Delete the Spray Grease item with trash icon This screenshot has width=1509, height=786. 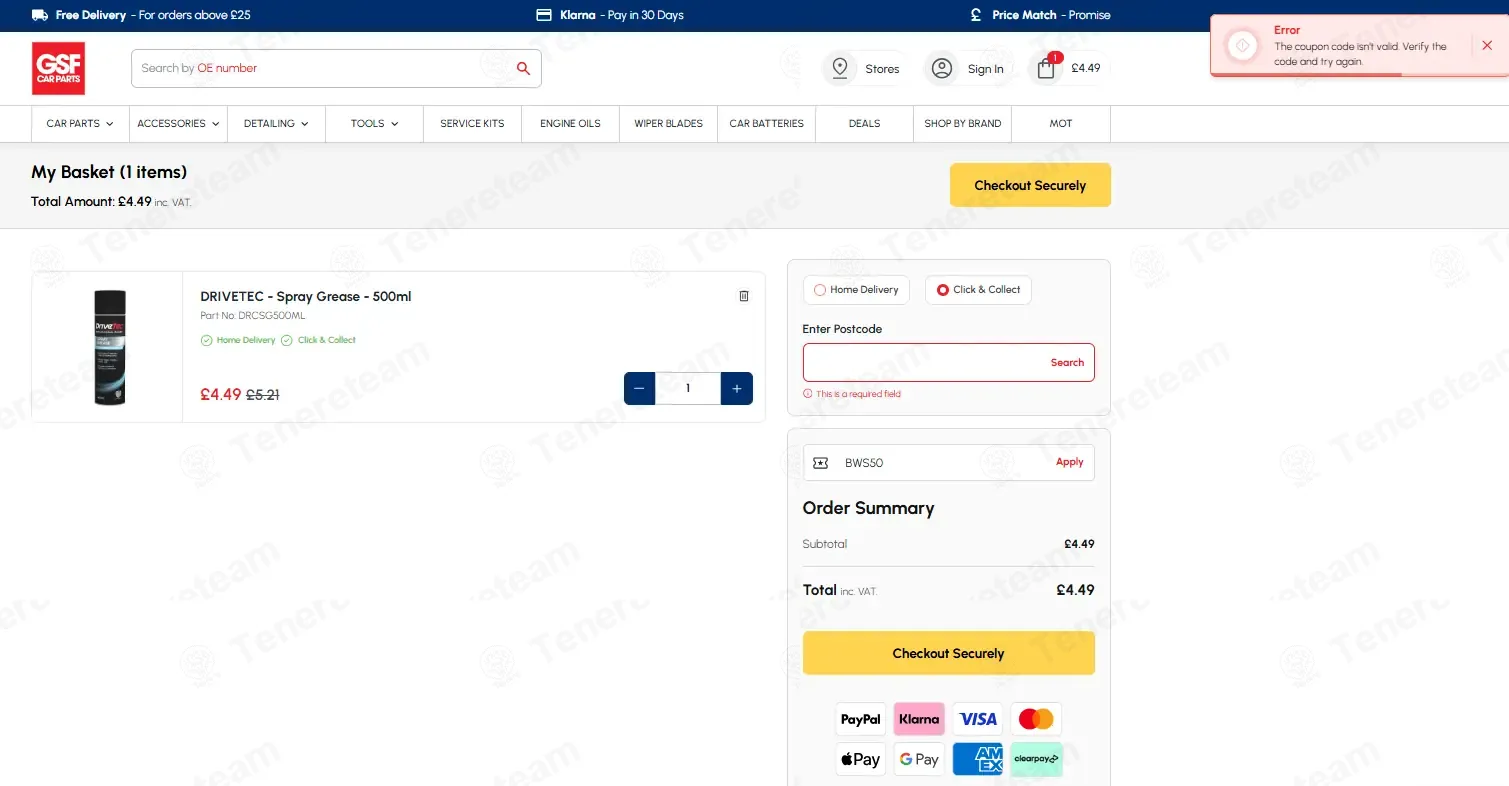744,296
